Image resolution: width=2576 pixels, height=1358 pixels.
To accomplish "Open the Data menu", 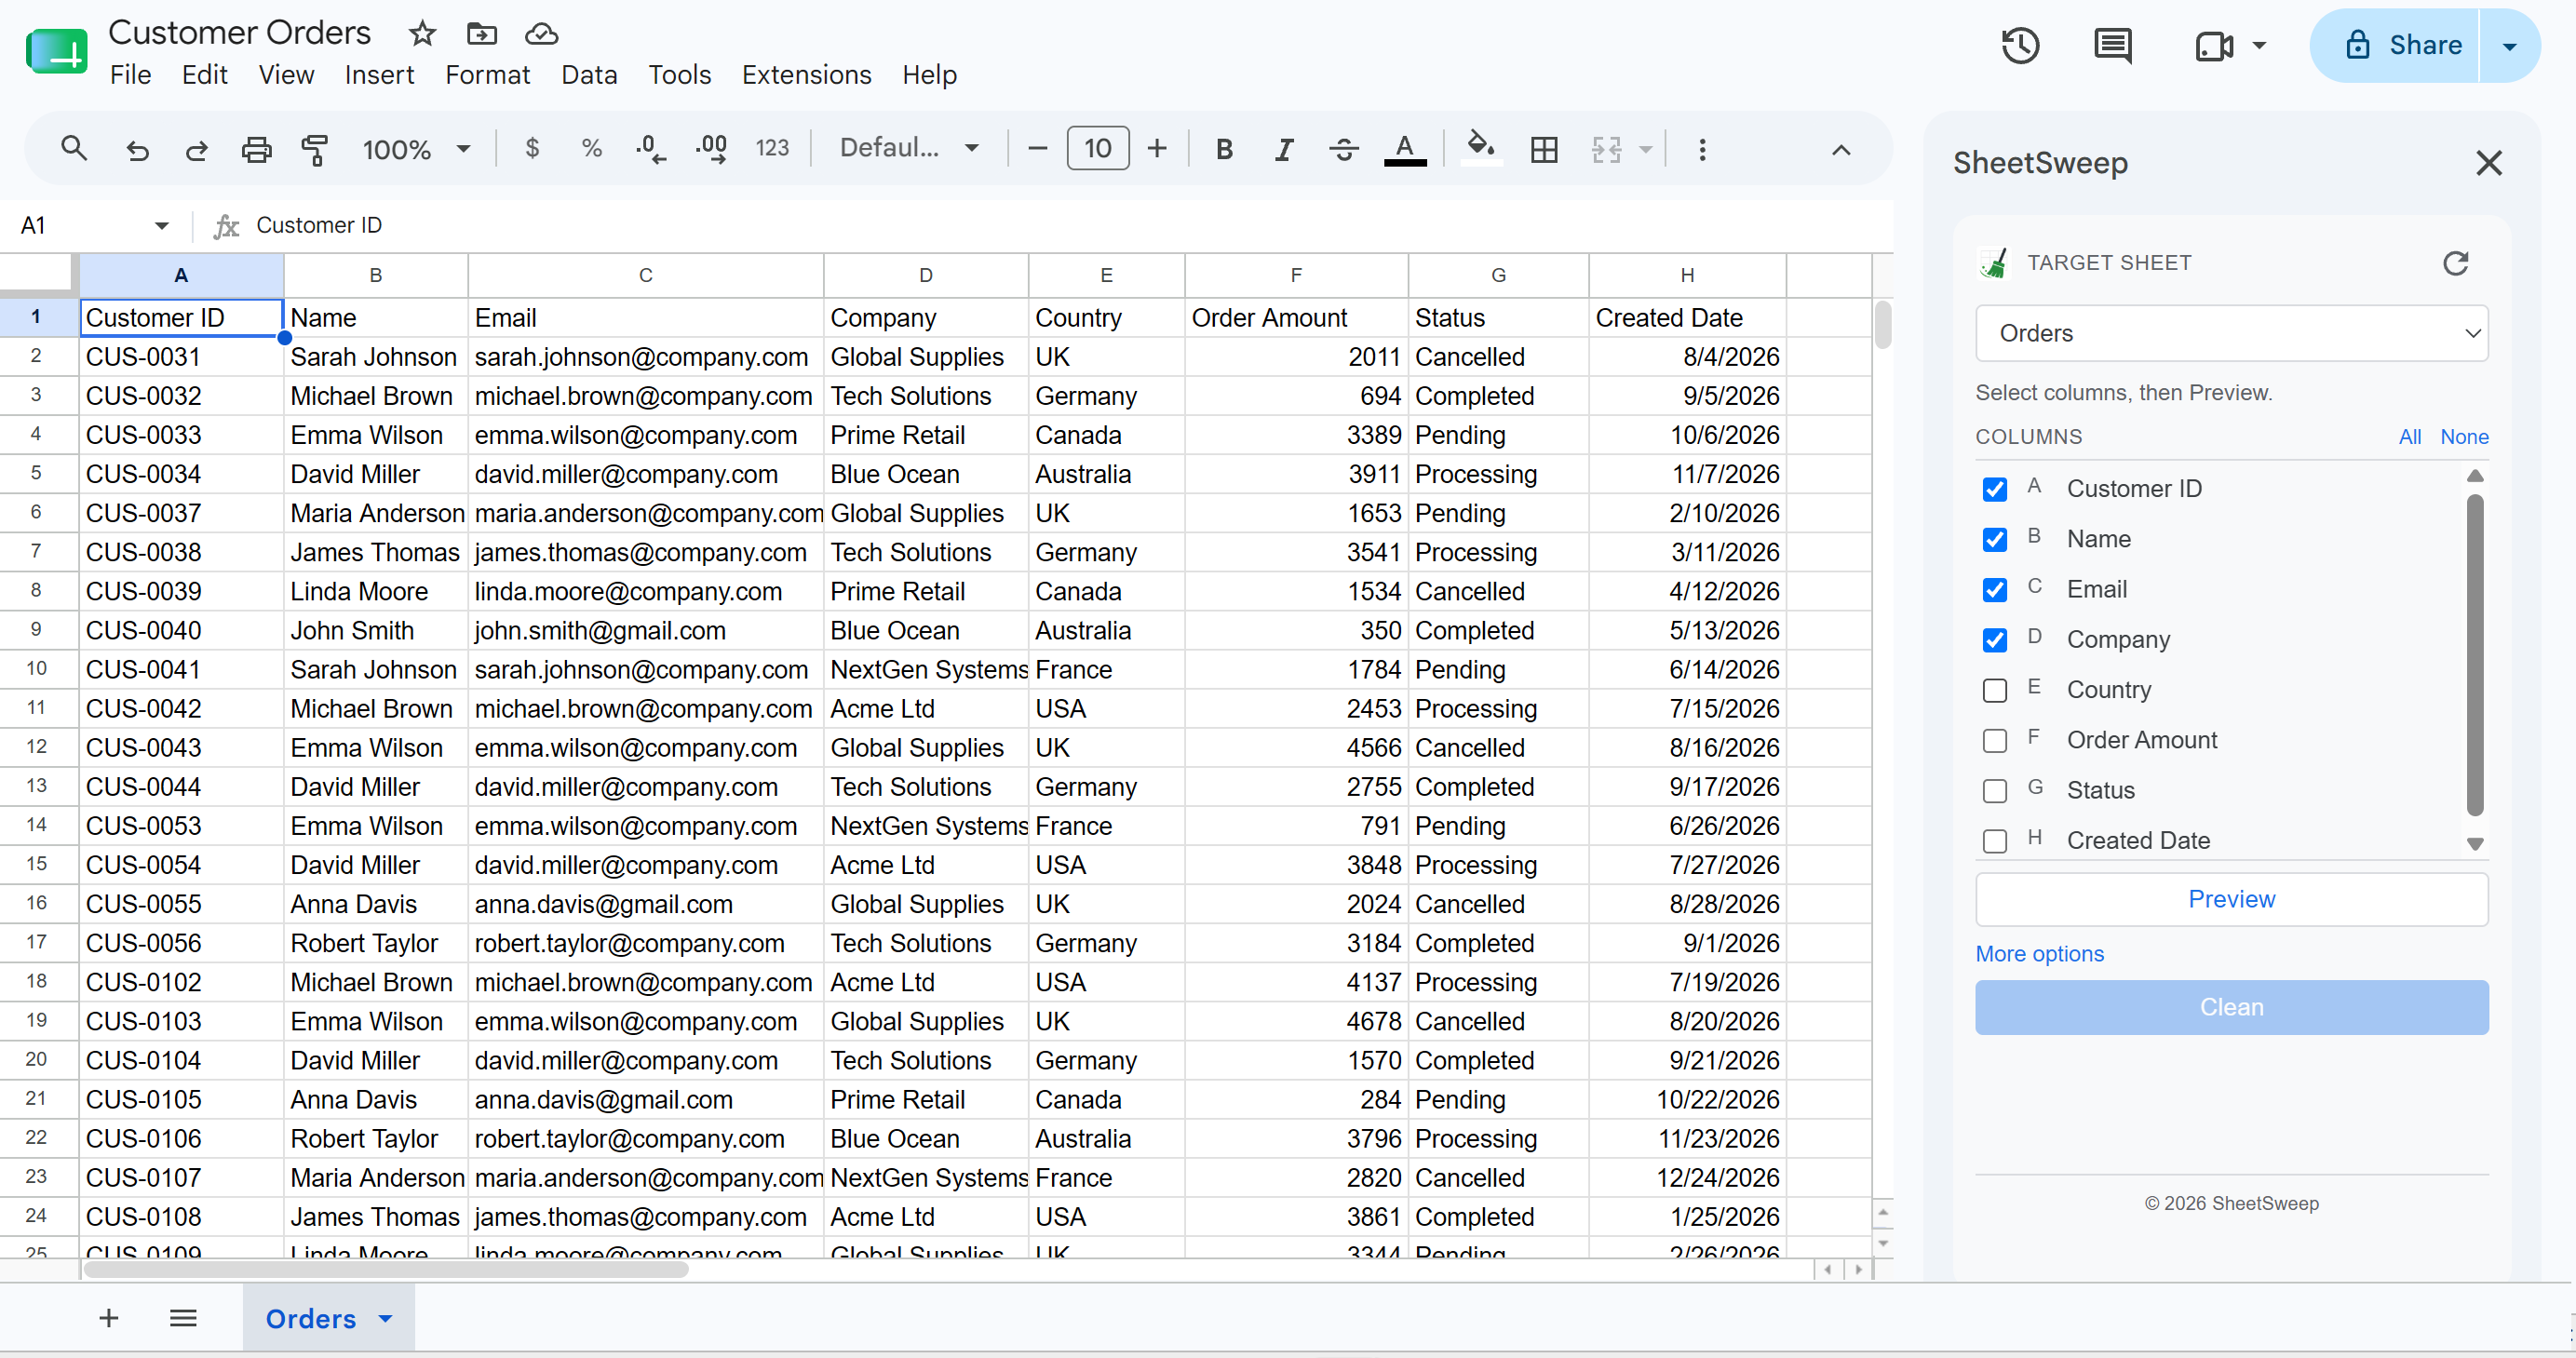I will pyautogui.click(x=589, y=75).
